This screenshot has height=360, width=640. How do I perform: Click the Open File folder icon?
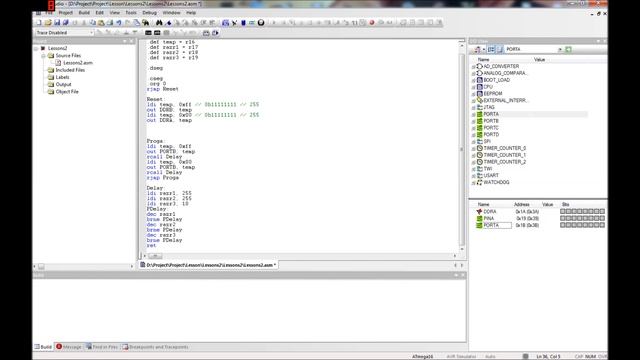tap(48, 23)
